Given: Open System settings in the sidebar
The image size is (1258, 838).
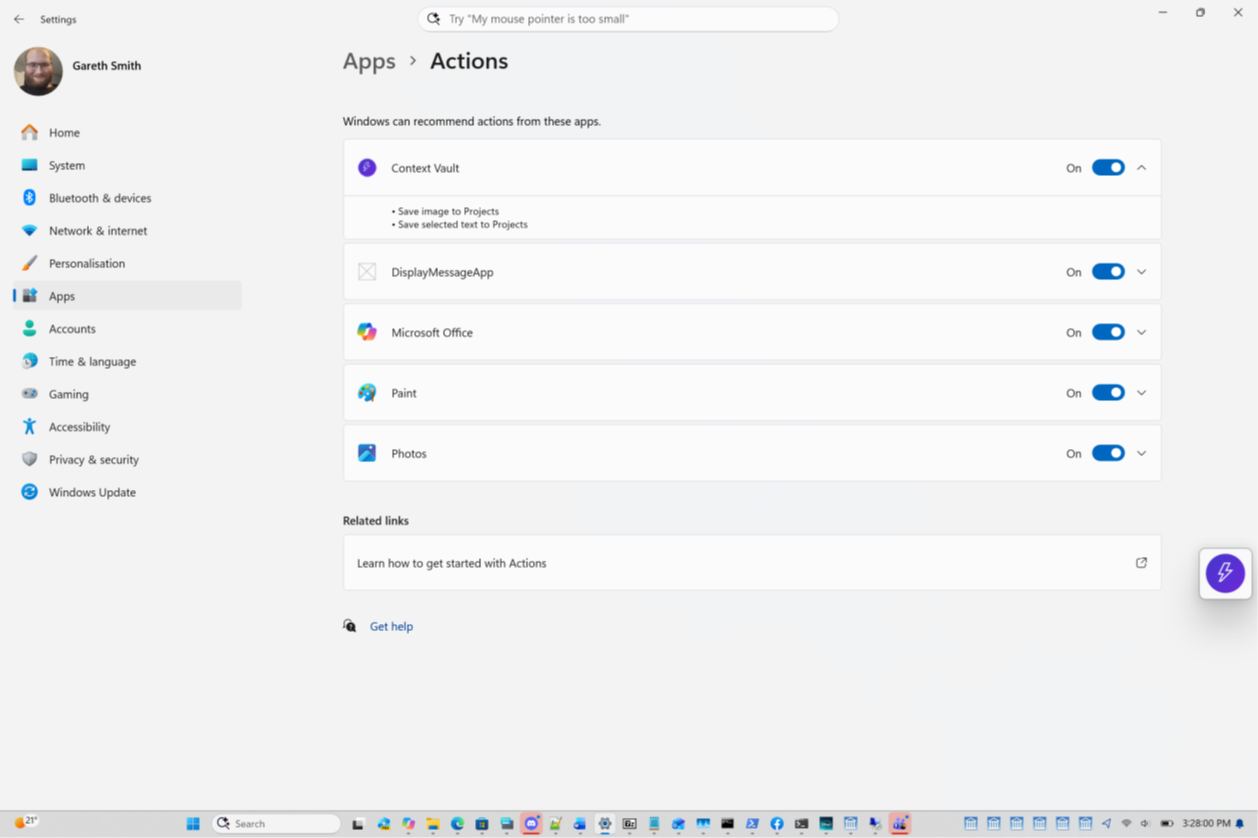Looking at the screenshot, I should [127, 165].
